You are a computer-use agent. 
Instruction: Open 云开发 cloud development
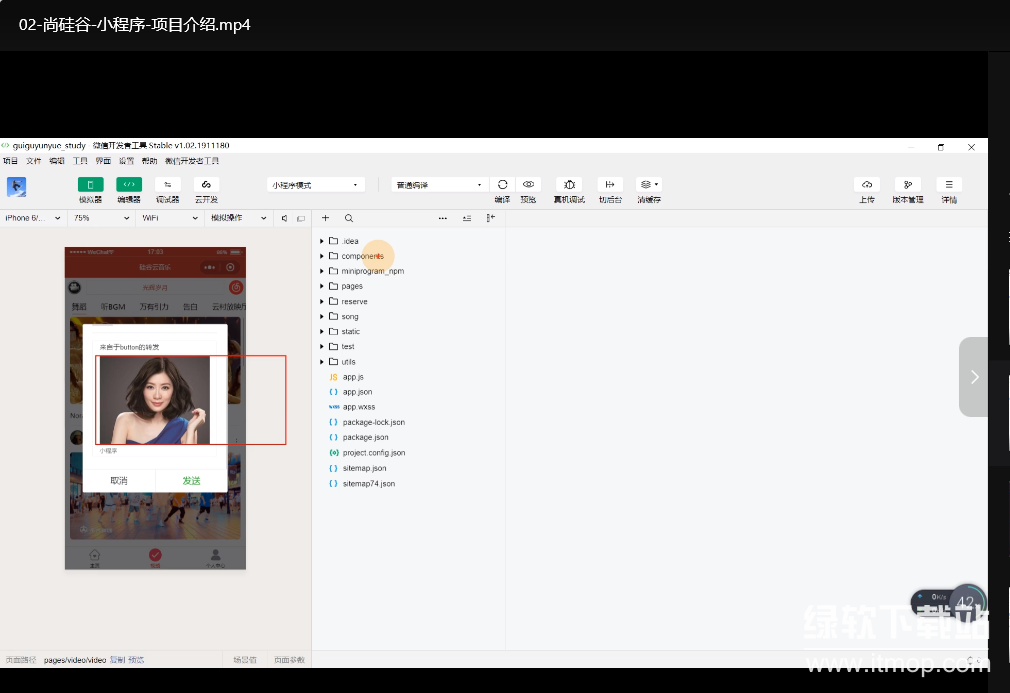click(x=206, y=185)
